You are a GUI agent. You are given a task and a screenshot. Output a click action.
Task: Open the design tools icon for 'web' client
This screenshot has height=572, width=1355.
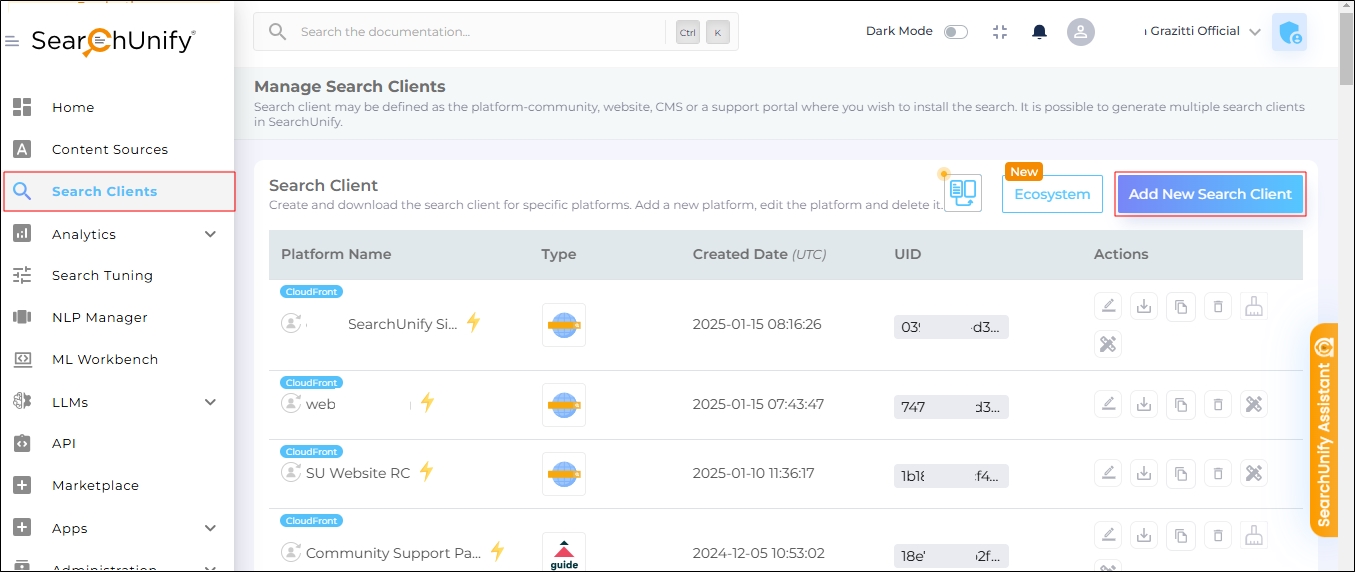click(x=1254, y=404)
